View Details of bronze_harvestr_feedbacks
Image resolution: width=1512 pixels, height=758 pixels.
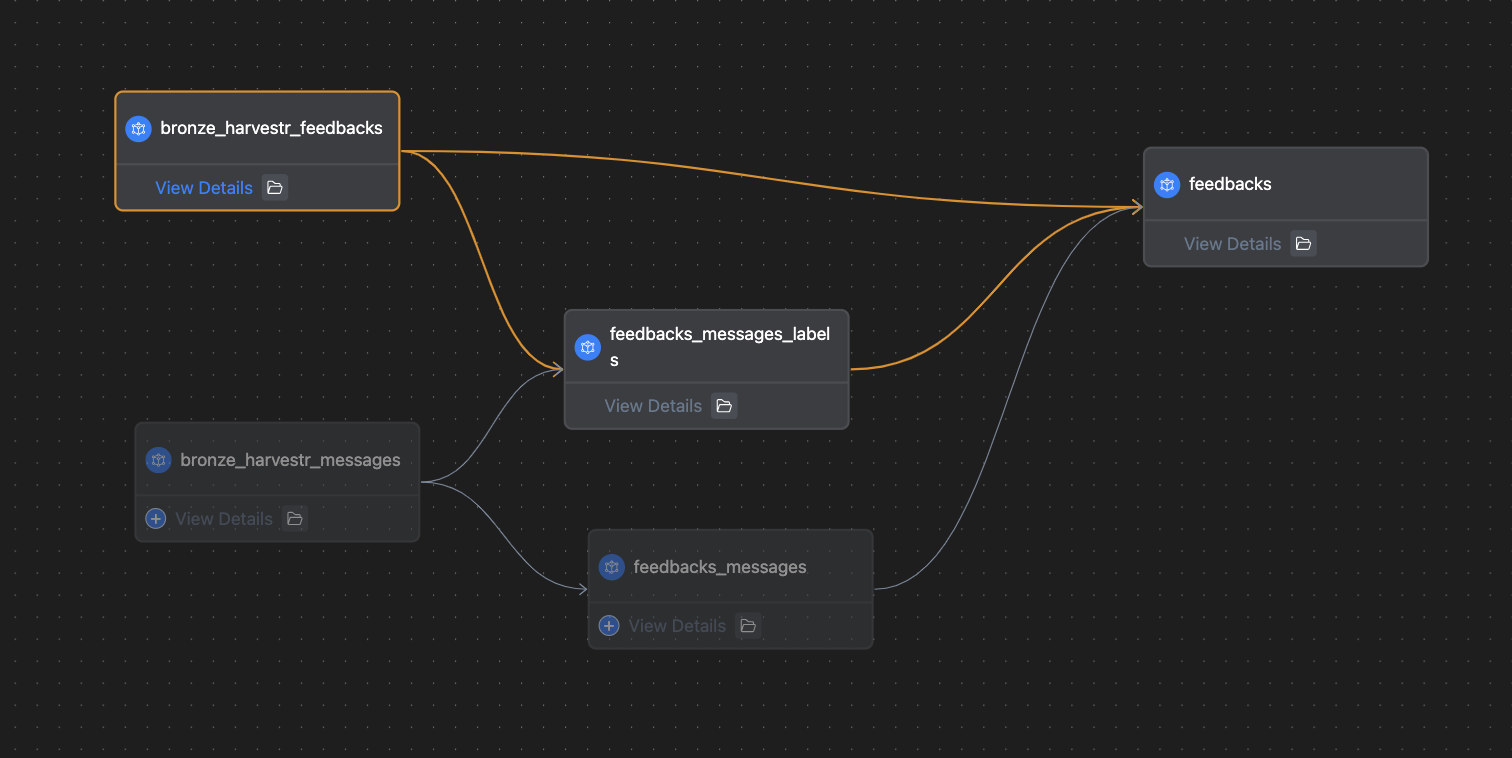[204, 188]
